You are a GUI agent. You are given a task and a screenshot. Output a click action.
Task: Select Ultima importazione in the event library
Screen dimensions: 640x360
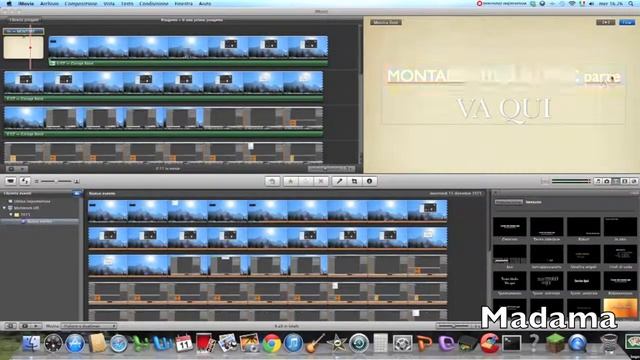pyautogui.click(x=32, y=201)
